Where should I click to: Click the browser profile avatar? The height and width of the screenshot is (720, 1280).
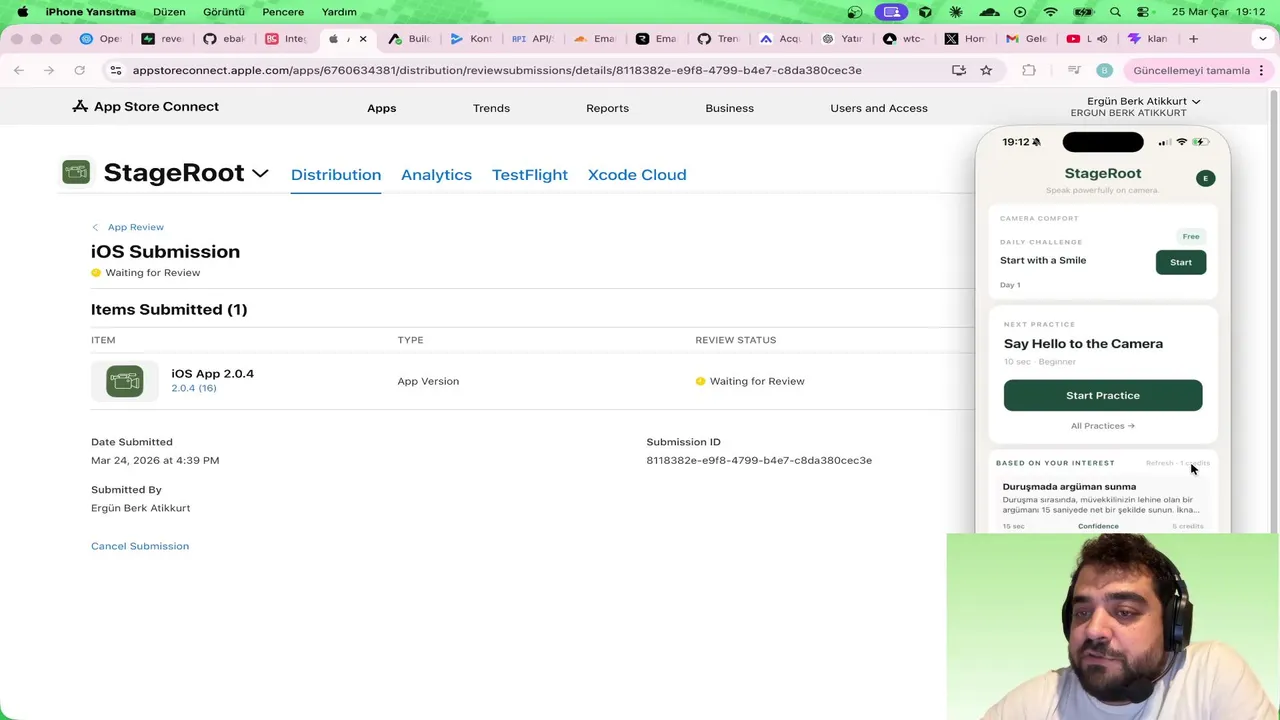[x=1104, y=70]
